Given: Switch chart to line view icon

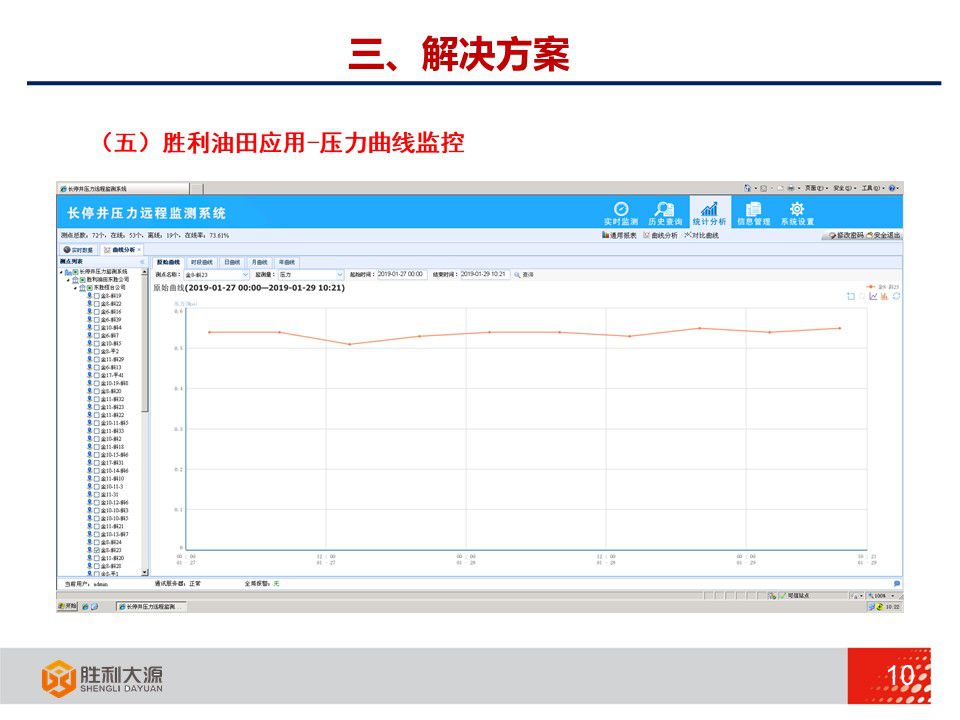Looking at the screenshot, I should 873,296.
